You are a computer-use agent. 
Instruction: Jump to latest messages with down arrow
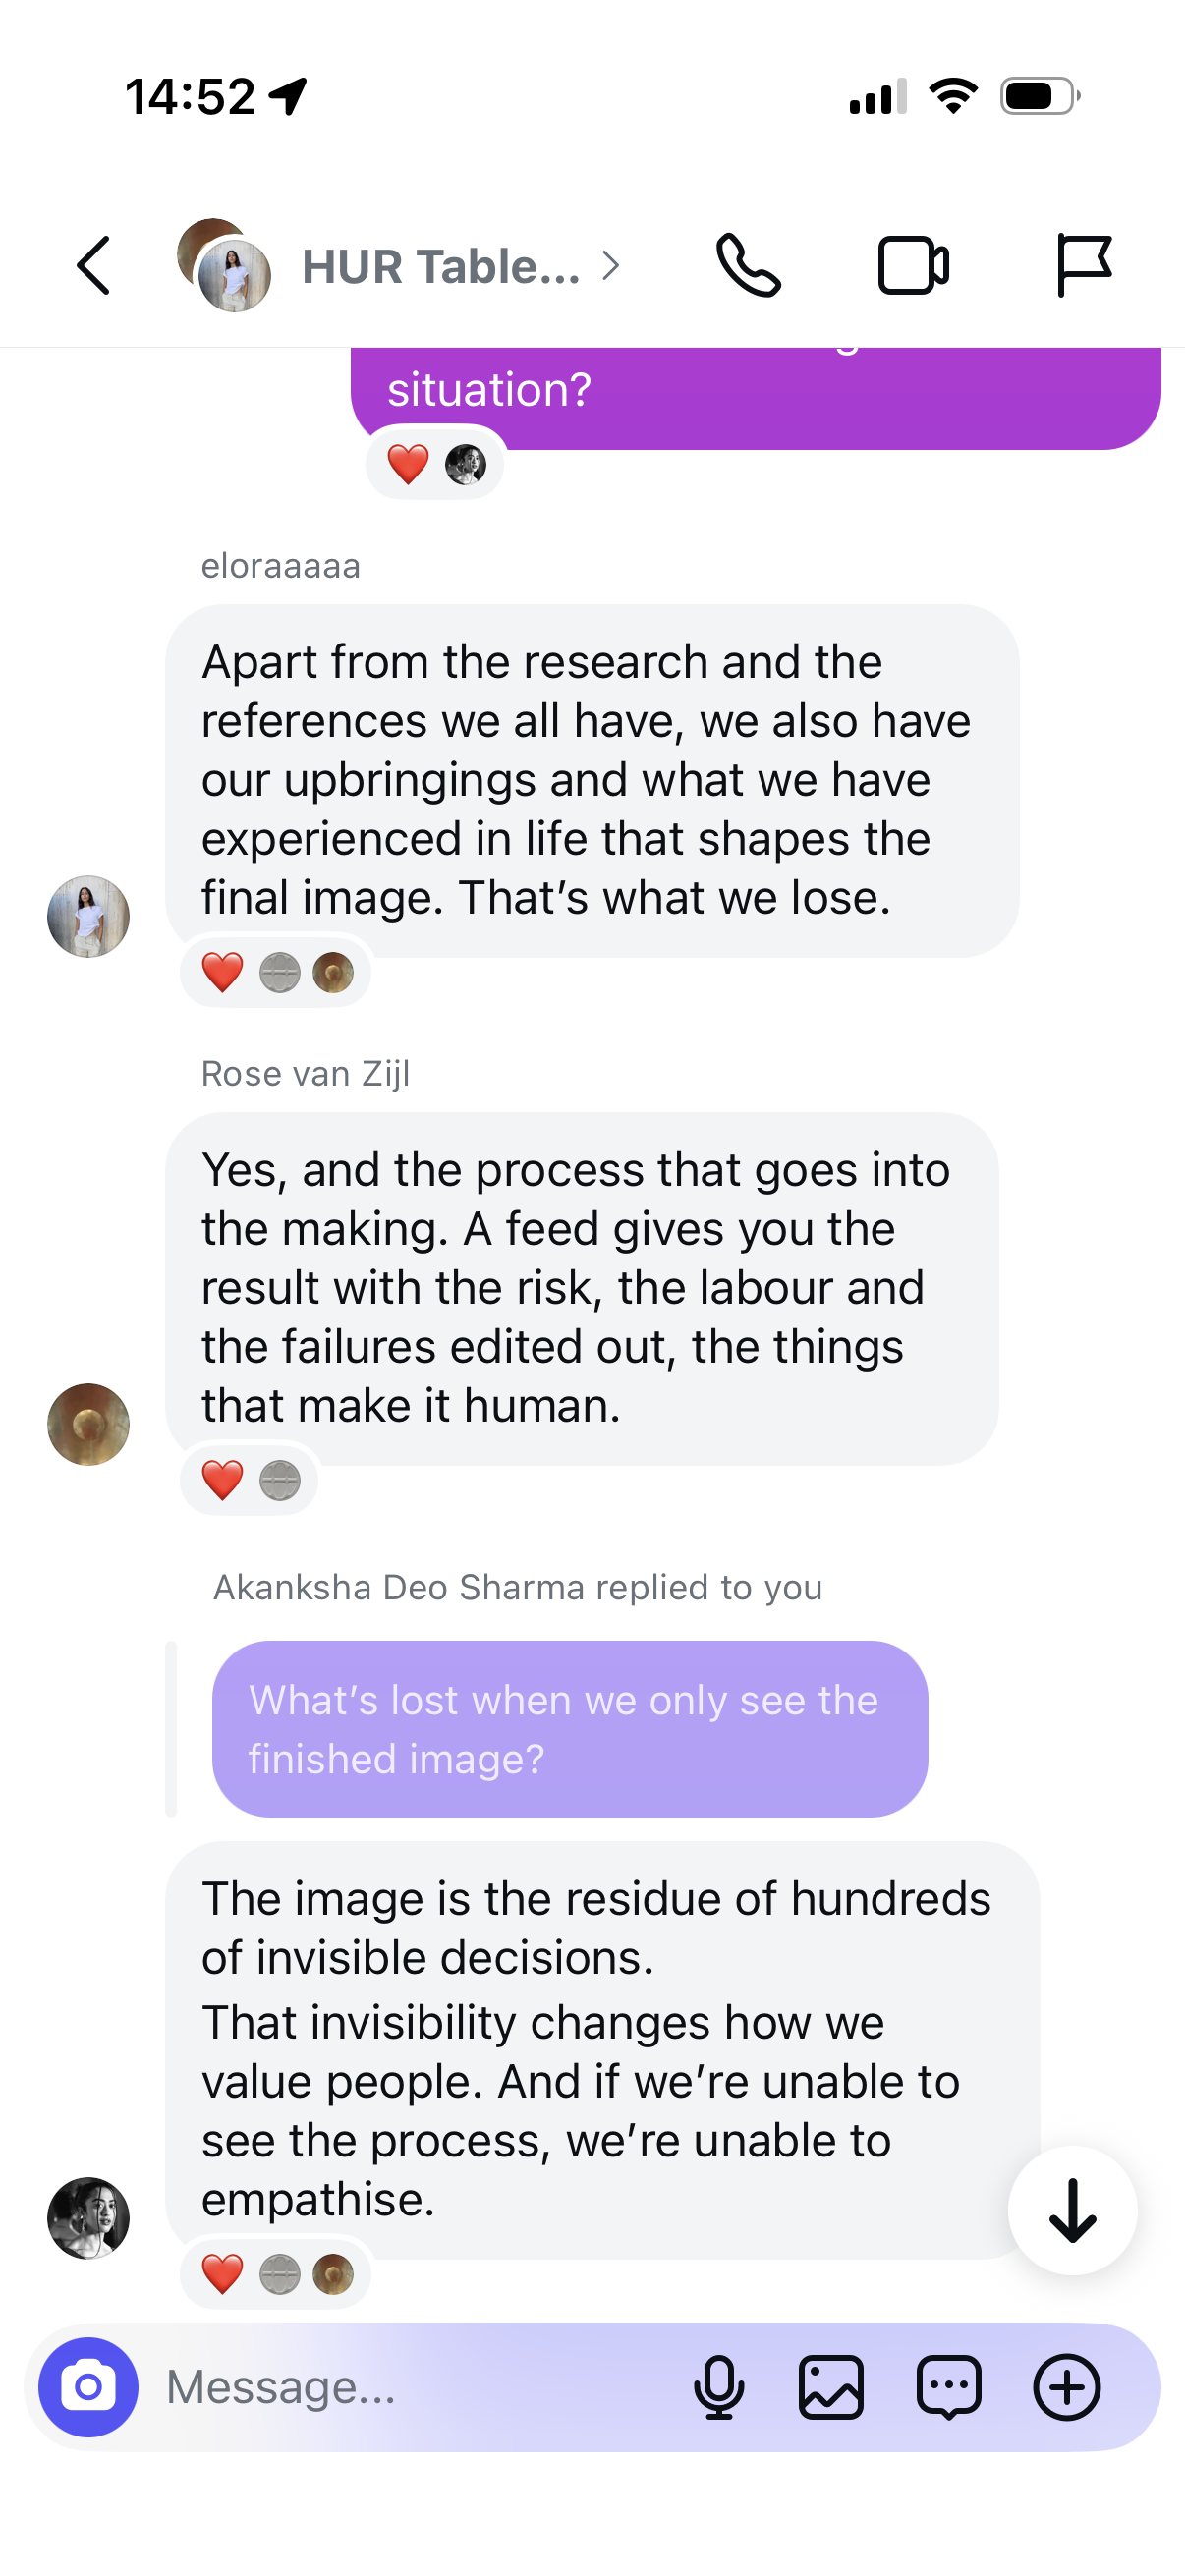tap(1072, 2210)
